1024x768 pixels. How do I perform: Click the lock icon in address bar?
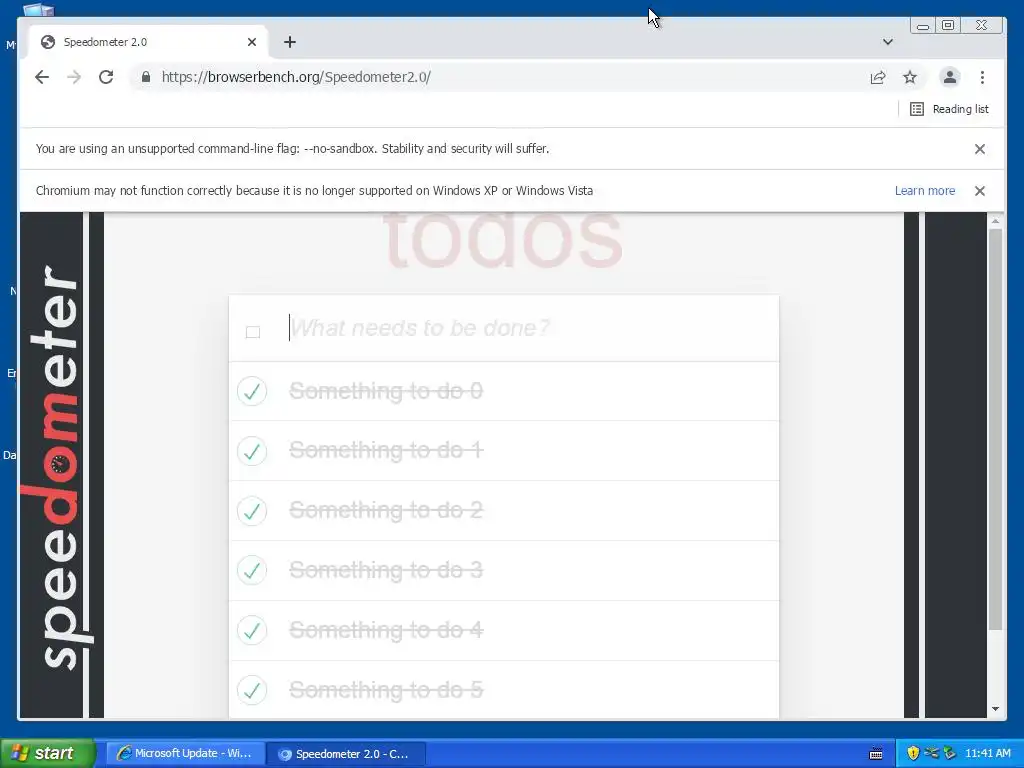point(146,77)
